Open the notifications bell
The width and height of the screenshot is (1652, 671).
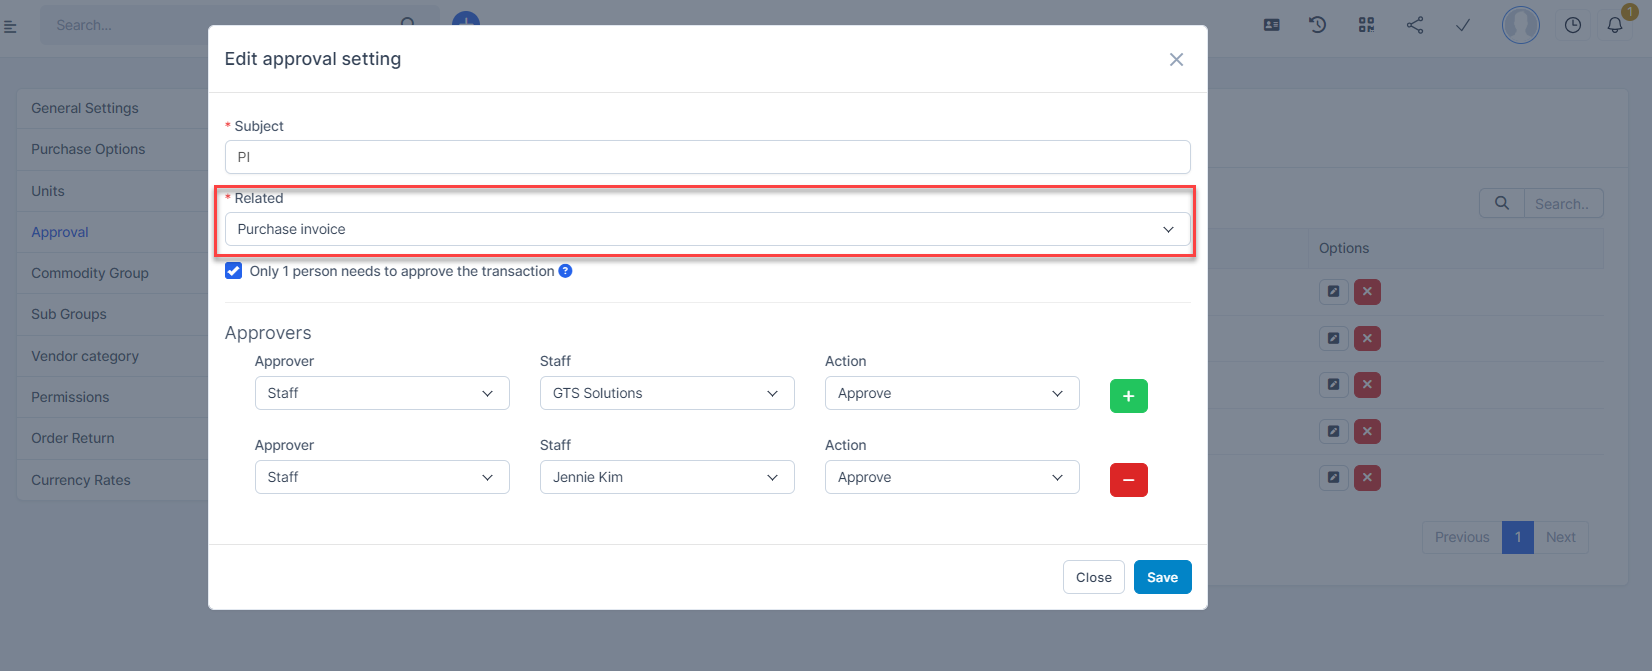[1614, 25]
